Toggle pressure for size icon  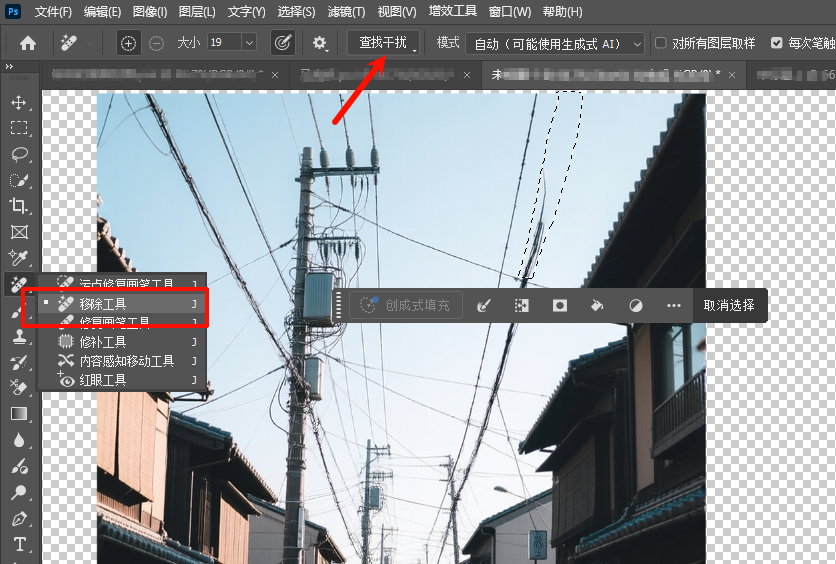point(283,43)
